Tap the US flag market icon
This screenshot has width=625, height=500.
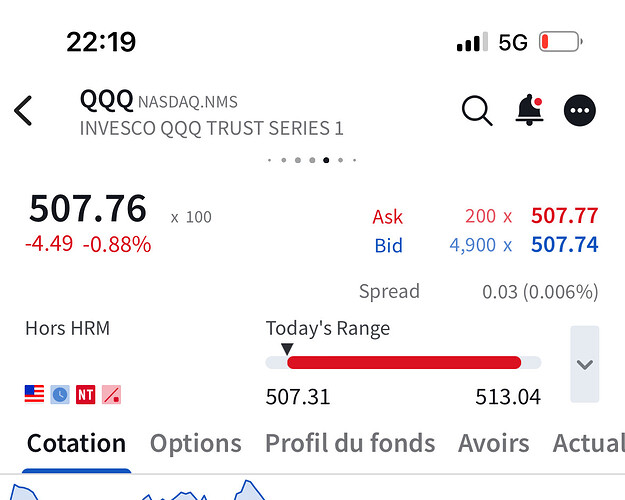[34, 394]
